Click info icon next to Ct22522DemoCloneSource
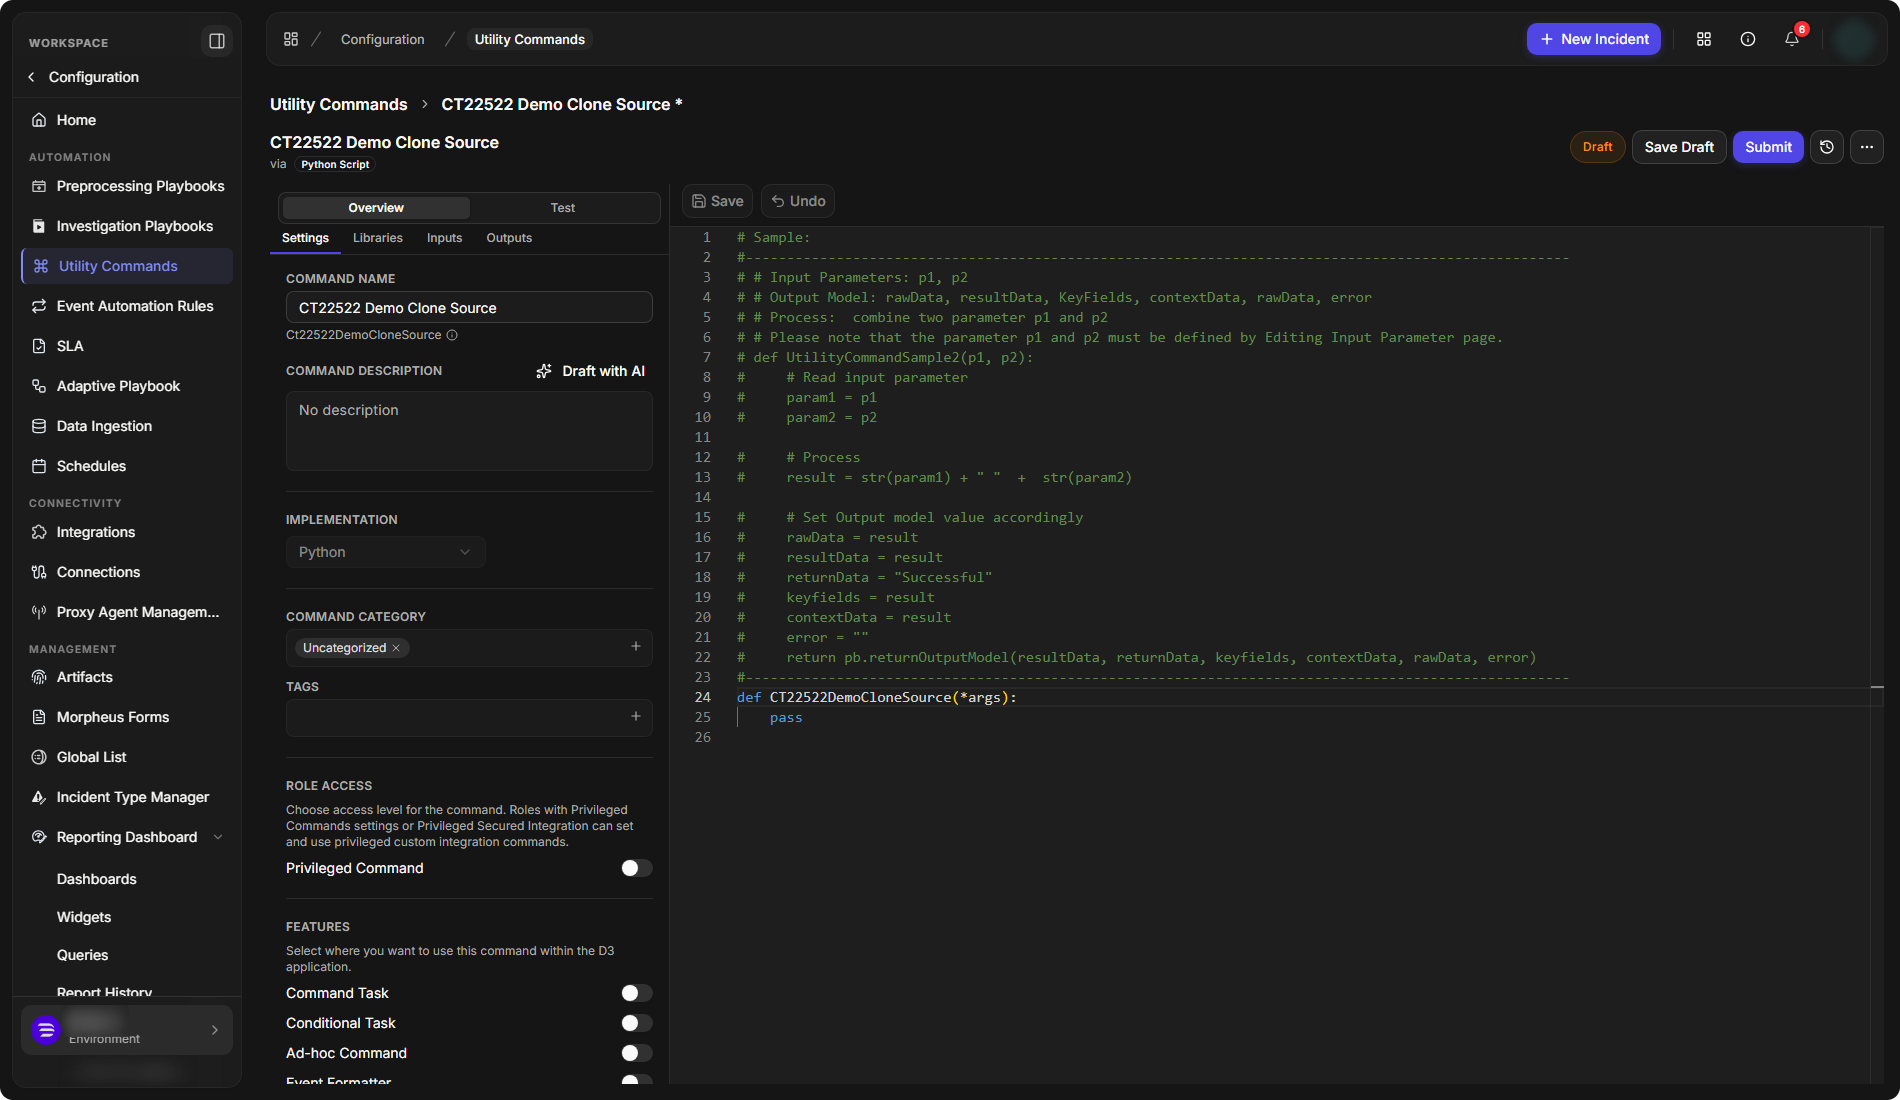Screen dimensions: 1900x1100 (452, 335)
